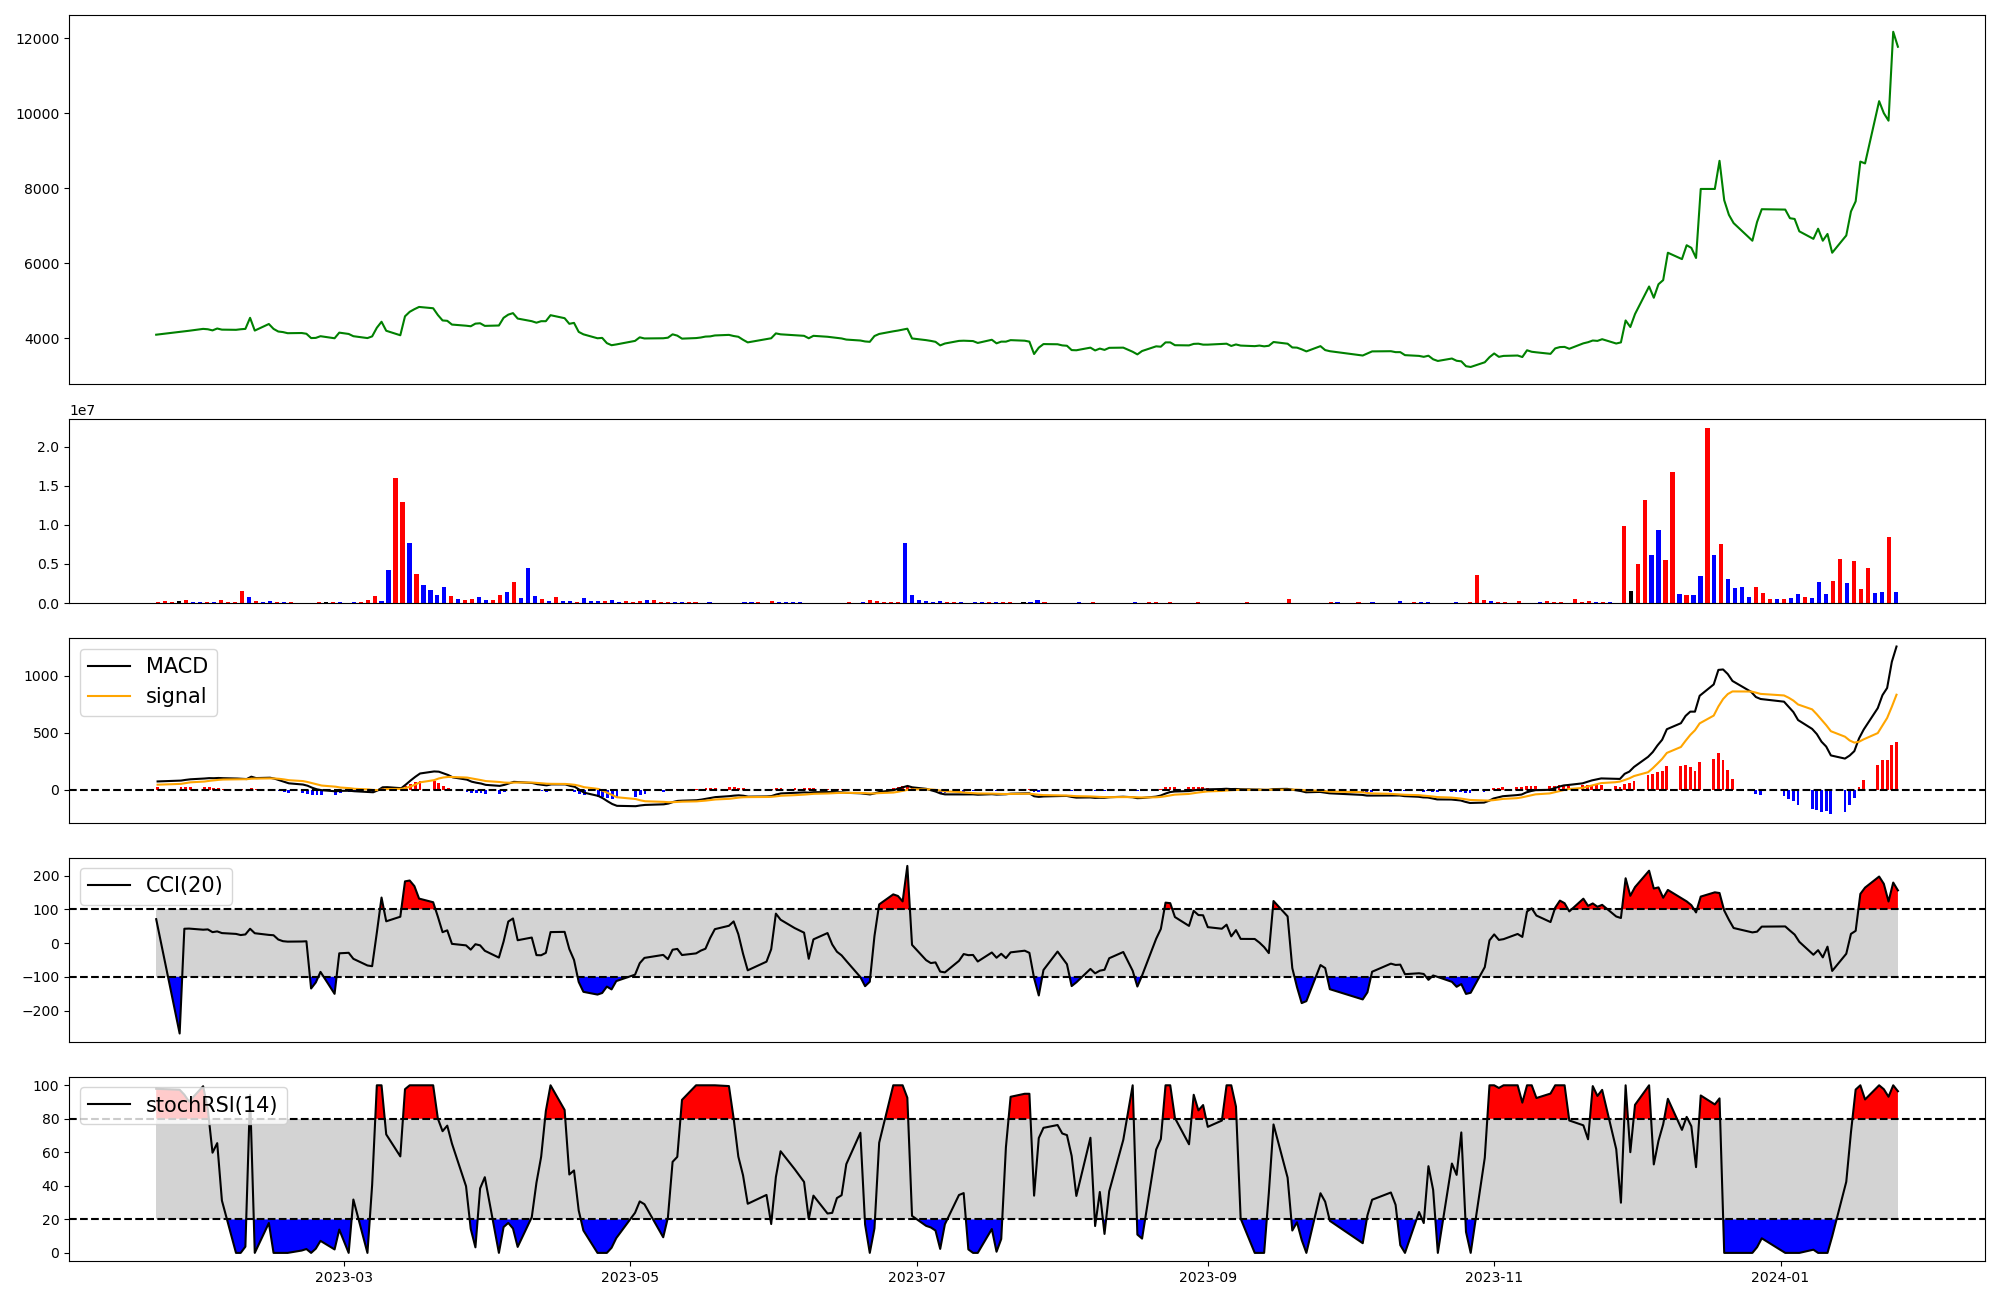Screen dimensions: 2000x1300
Task: Click the 2023-03 date tick label
Action: 344,1277
